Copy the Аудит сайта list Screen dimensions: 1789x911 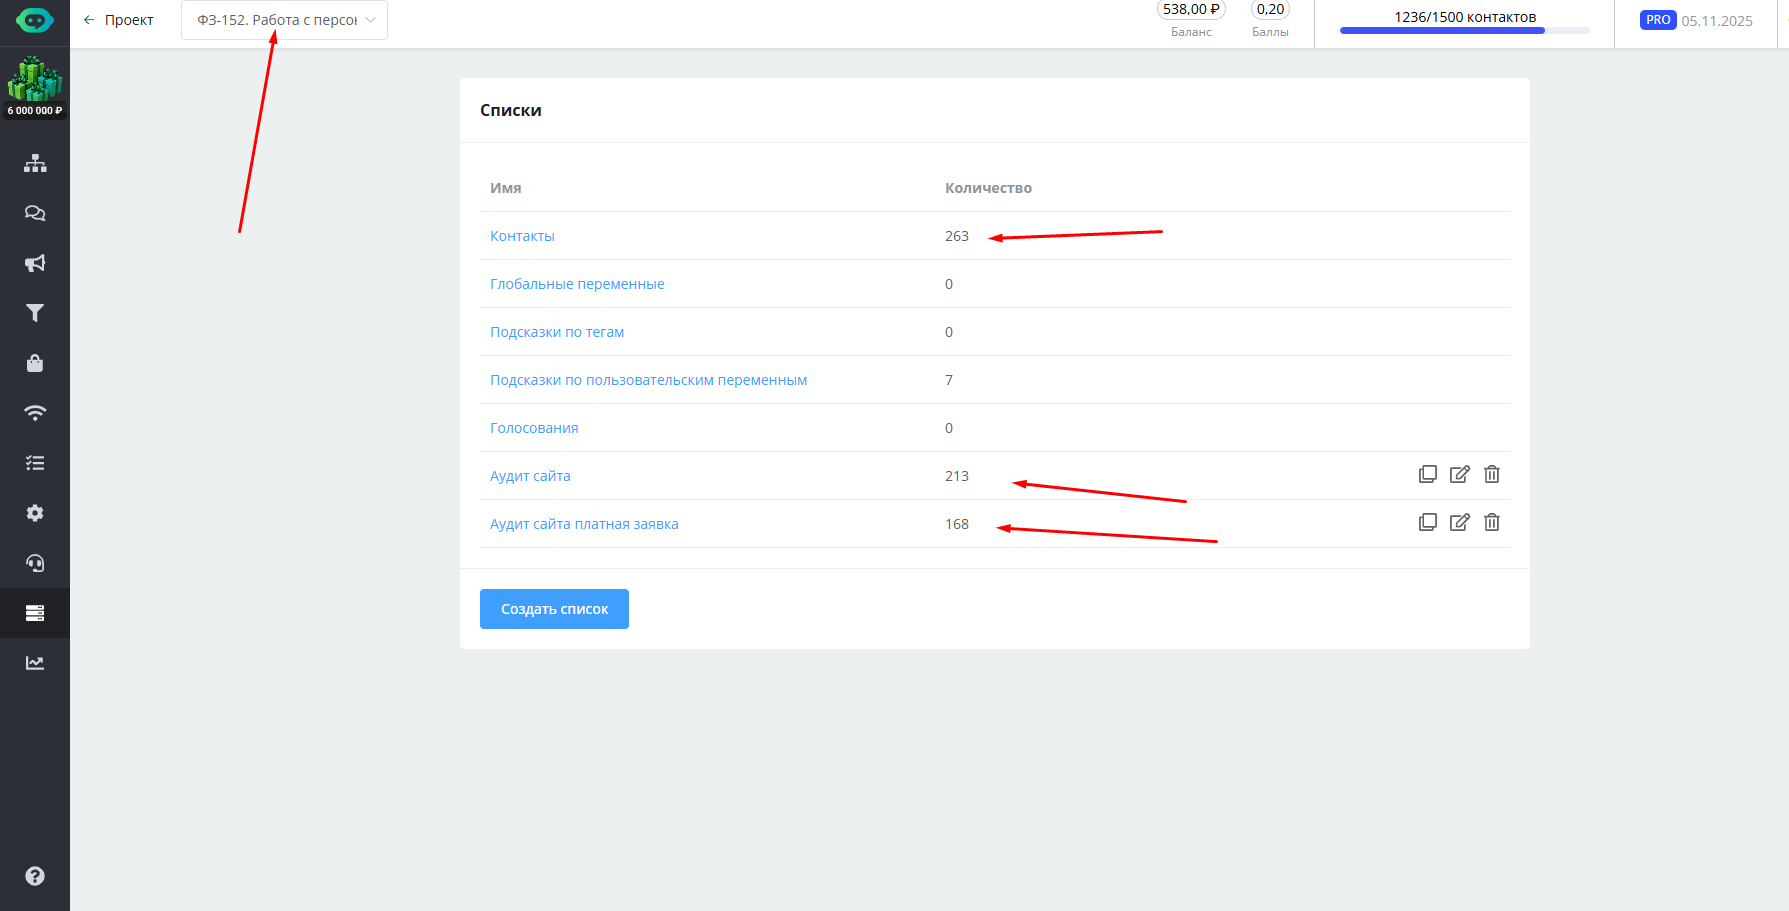pos(1428,474)
